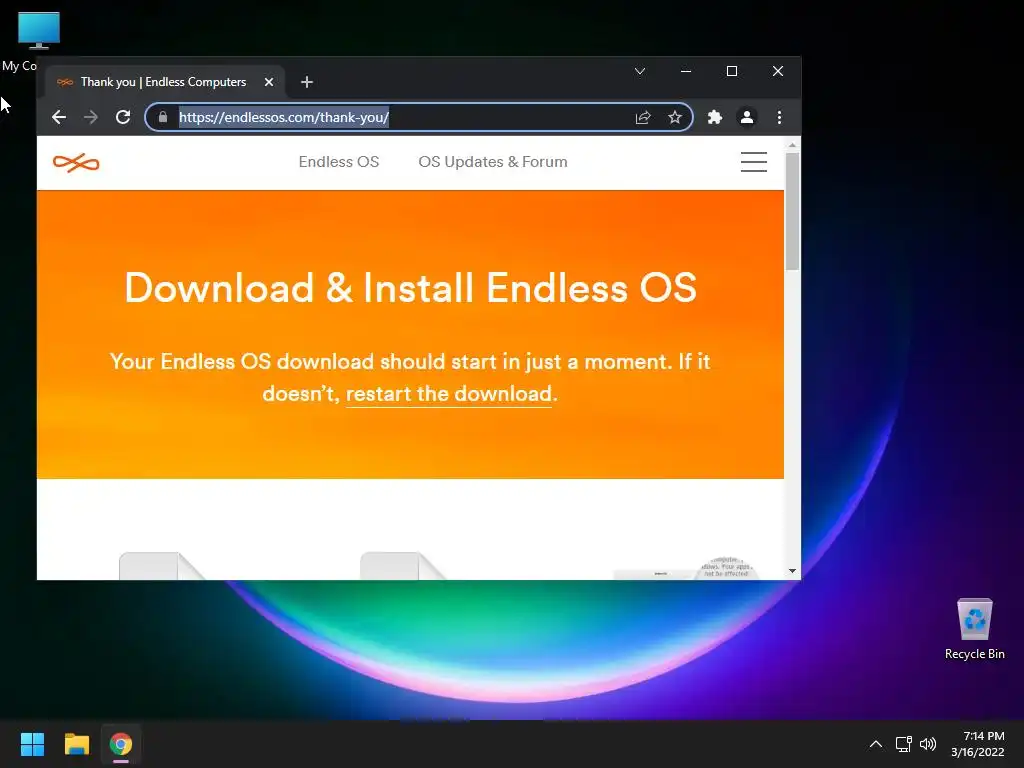
Task: Open a new browser tab
Action: [x=307, y=82]
